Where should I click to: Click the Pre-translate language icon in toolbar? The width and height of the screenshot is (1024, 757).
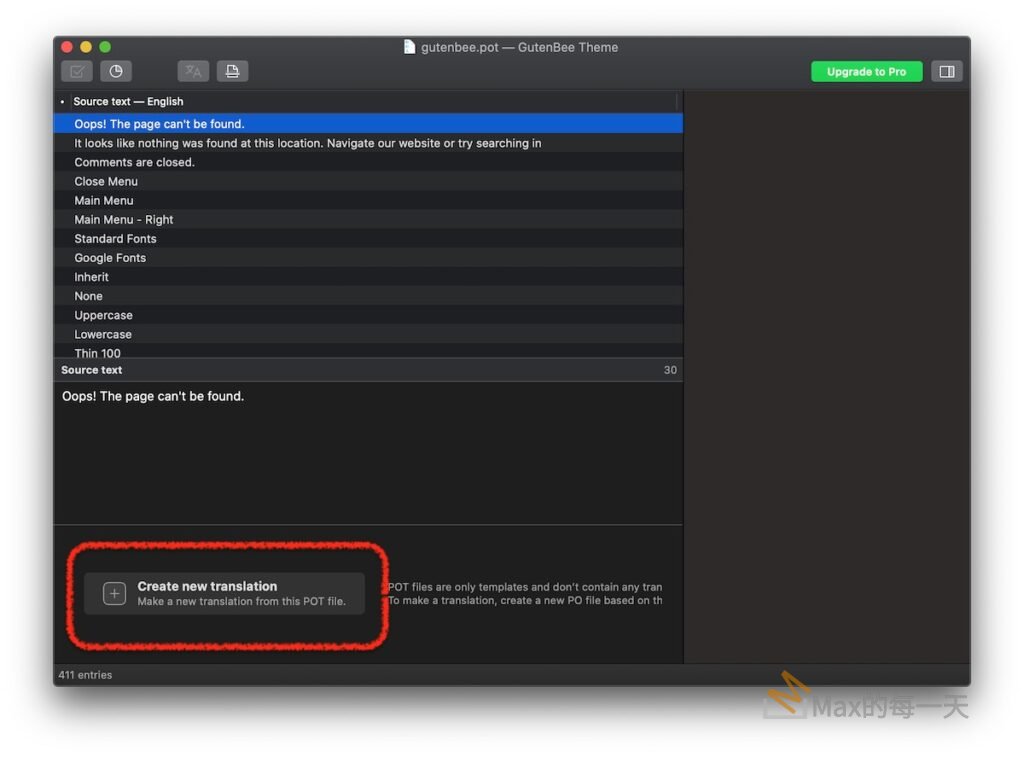point(193,71)
